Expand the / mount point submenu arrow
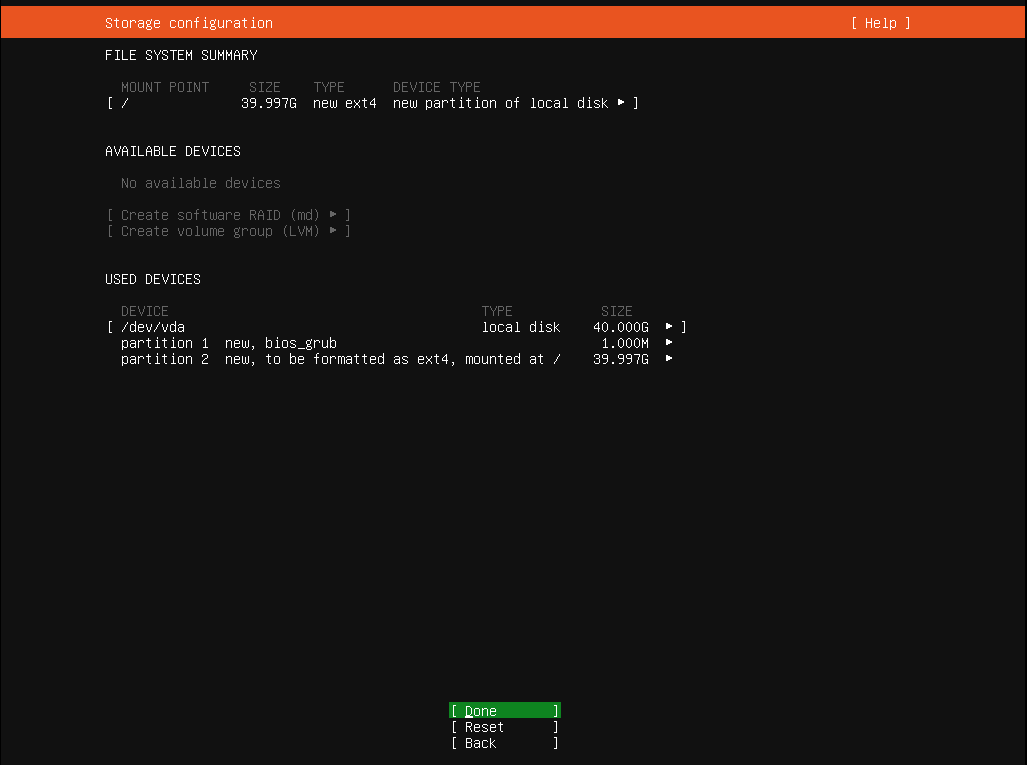The width and height of the screenshot is (1027, 765). coord(621,103)
